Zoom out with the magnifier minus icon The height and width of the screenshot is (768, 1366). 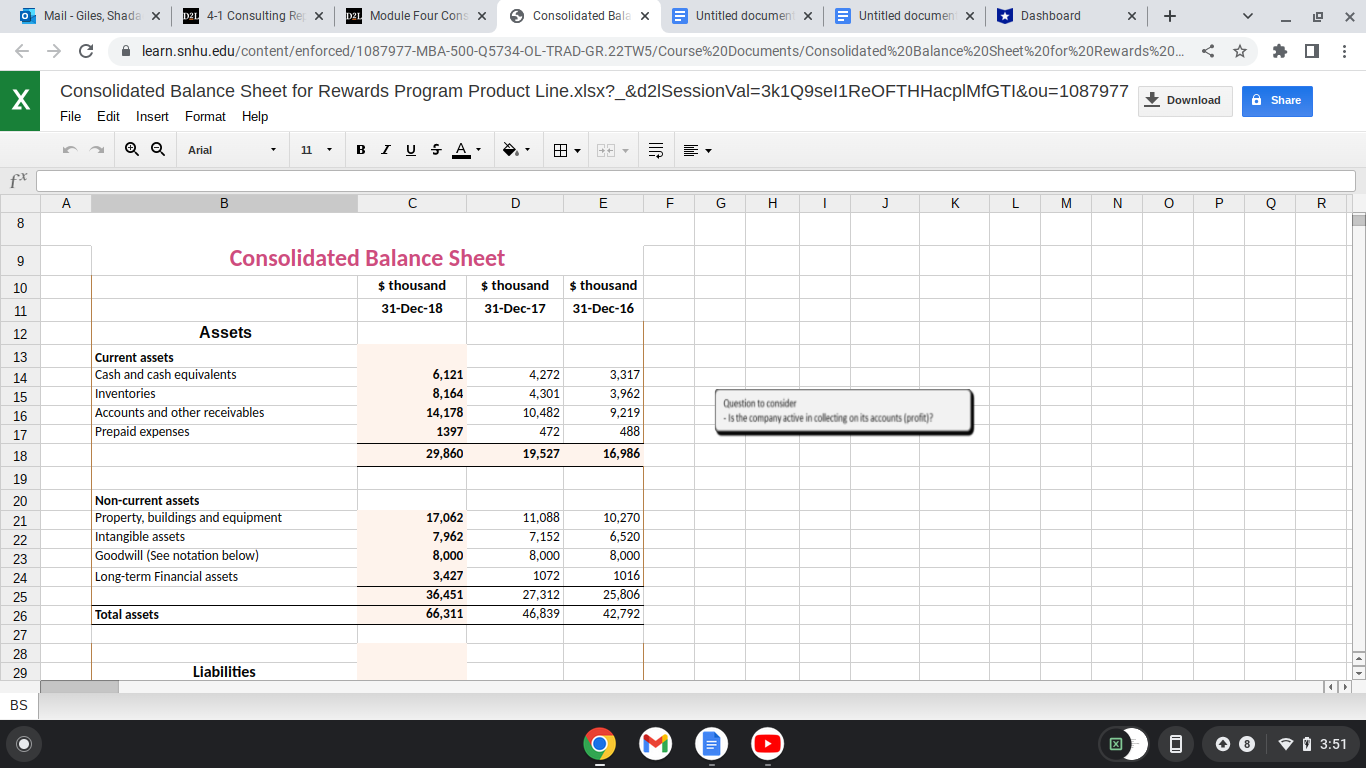tap(157, 150)
